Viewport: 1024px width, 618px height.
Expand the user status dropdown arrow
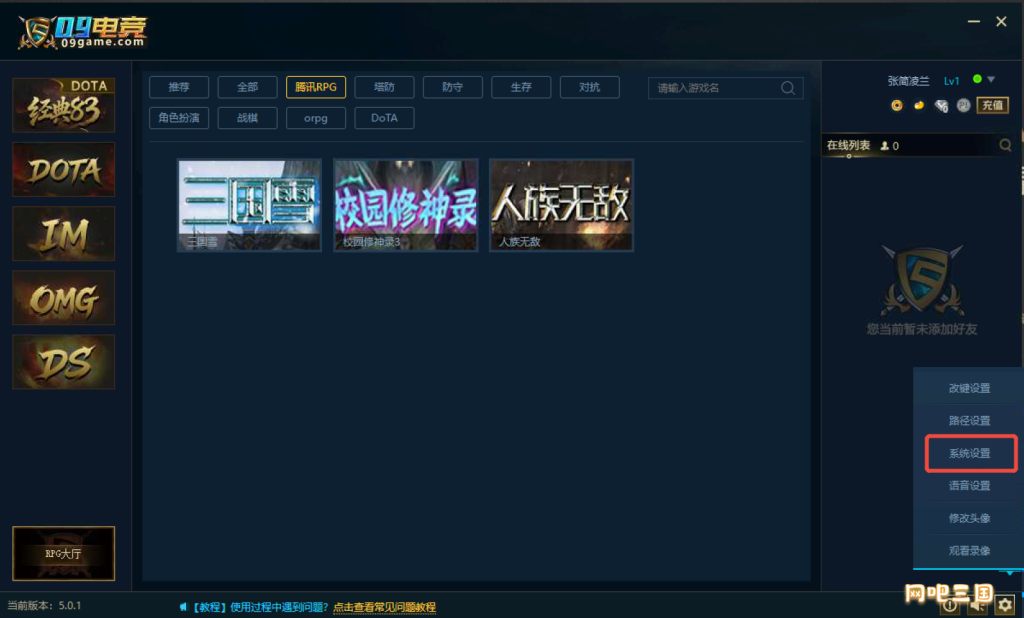(991, 79)
